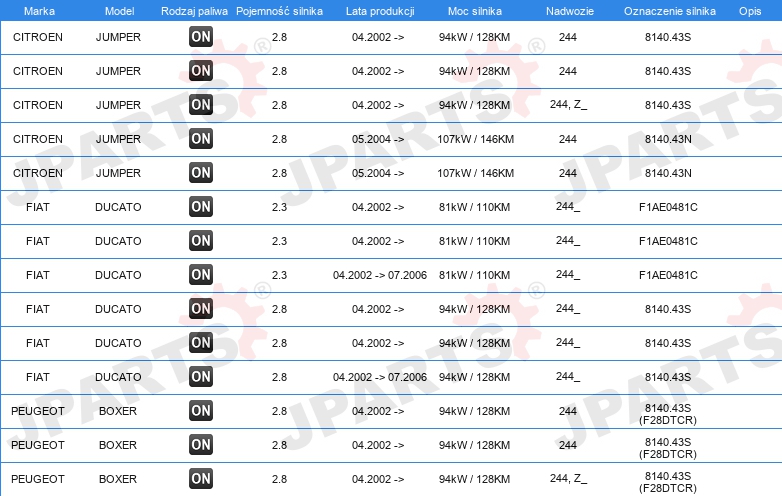Viewport: 782px width, 496px height.
Task: Click DUCATO in the 2.8 row ending 07.2006
Action: 118,377
